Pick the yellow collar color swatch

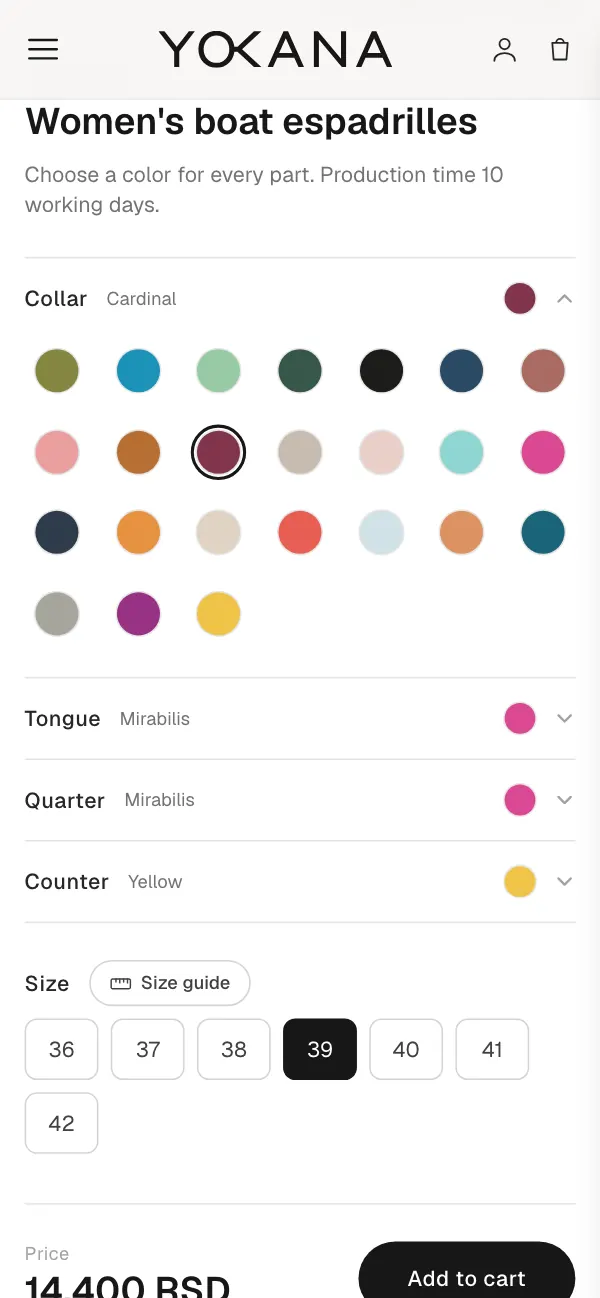tap(218, 613)
